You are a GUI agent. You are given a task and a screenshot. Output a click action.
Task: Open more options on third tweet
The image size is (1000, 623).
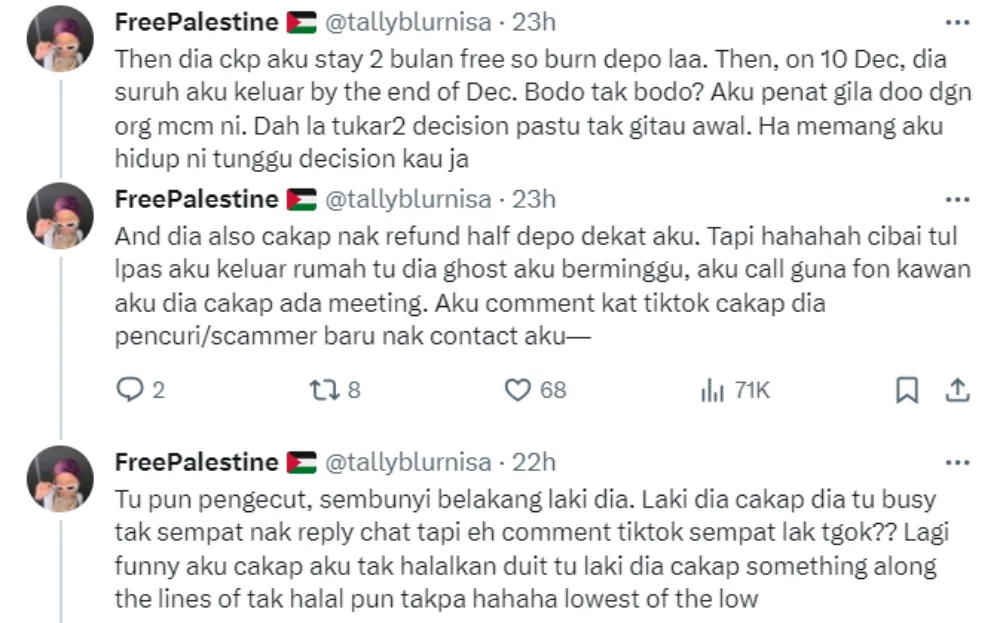tap(957, 463)
